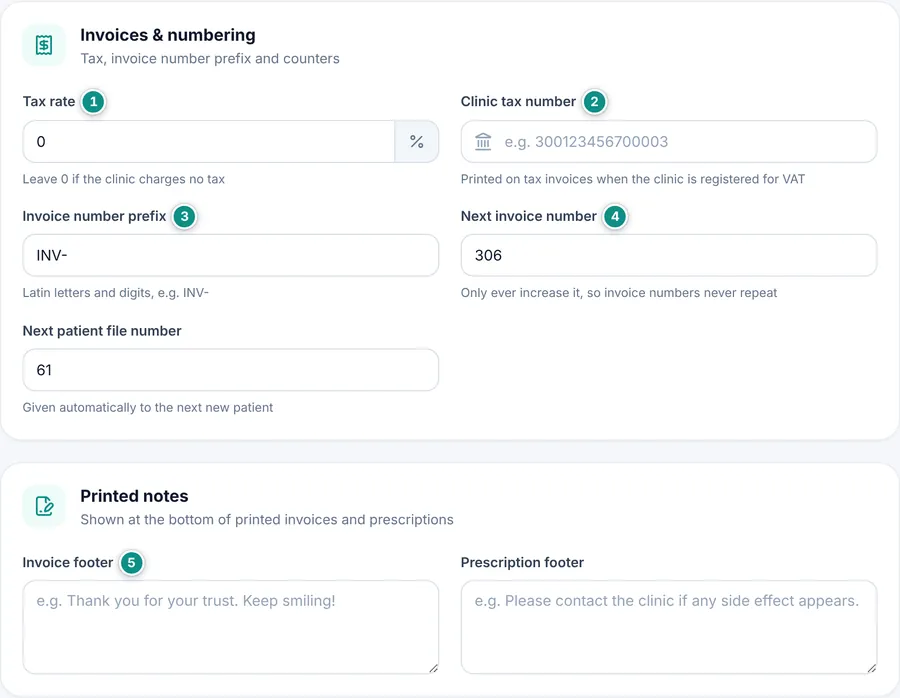This screenshot has width=900, height=698.
Task: Click the "Invoice footer" field label
Action: pos(68,563)
